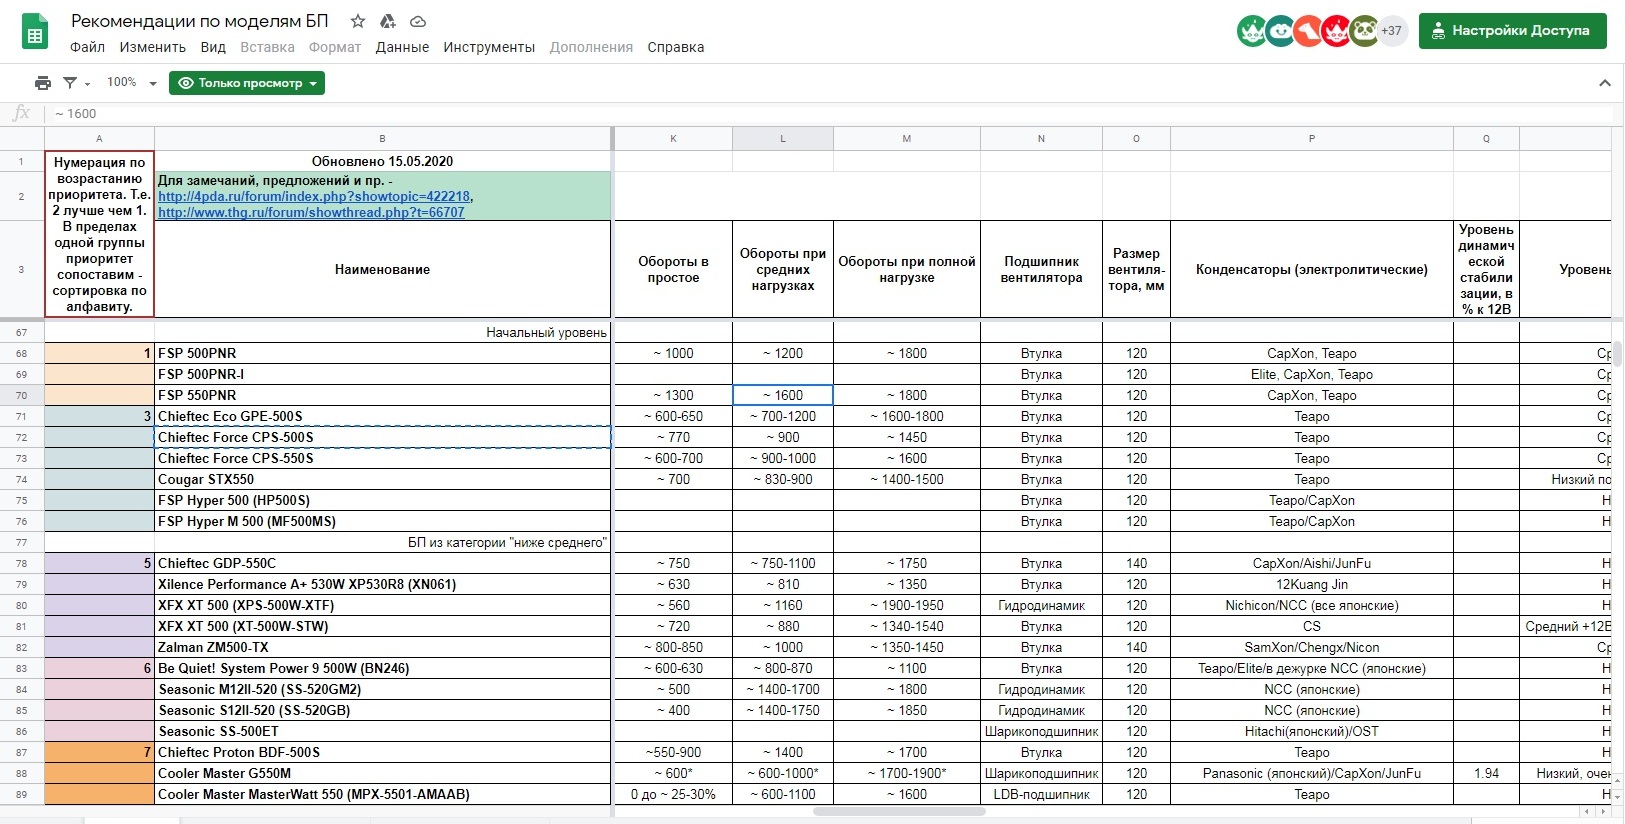Click the vertical scrollbar thumb on the right
The height and width of the screenshot is (824, 1625).
[x=1617, y=353]
